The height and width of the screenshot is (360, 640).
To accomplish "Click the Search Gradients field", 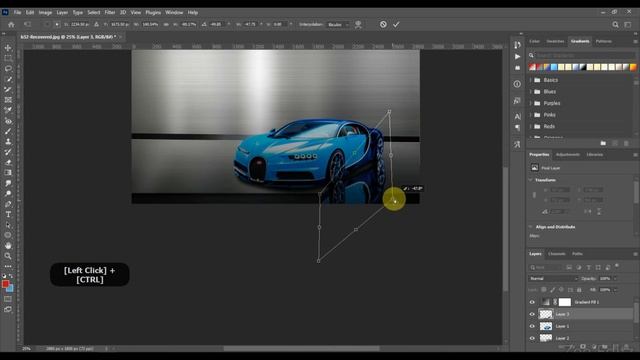I will pos(584,55).
